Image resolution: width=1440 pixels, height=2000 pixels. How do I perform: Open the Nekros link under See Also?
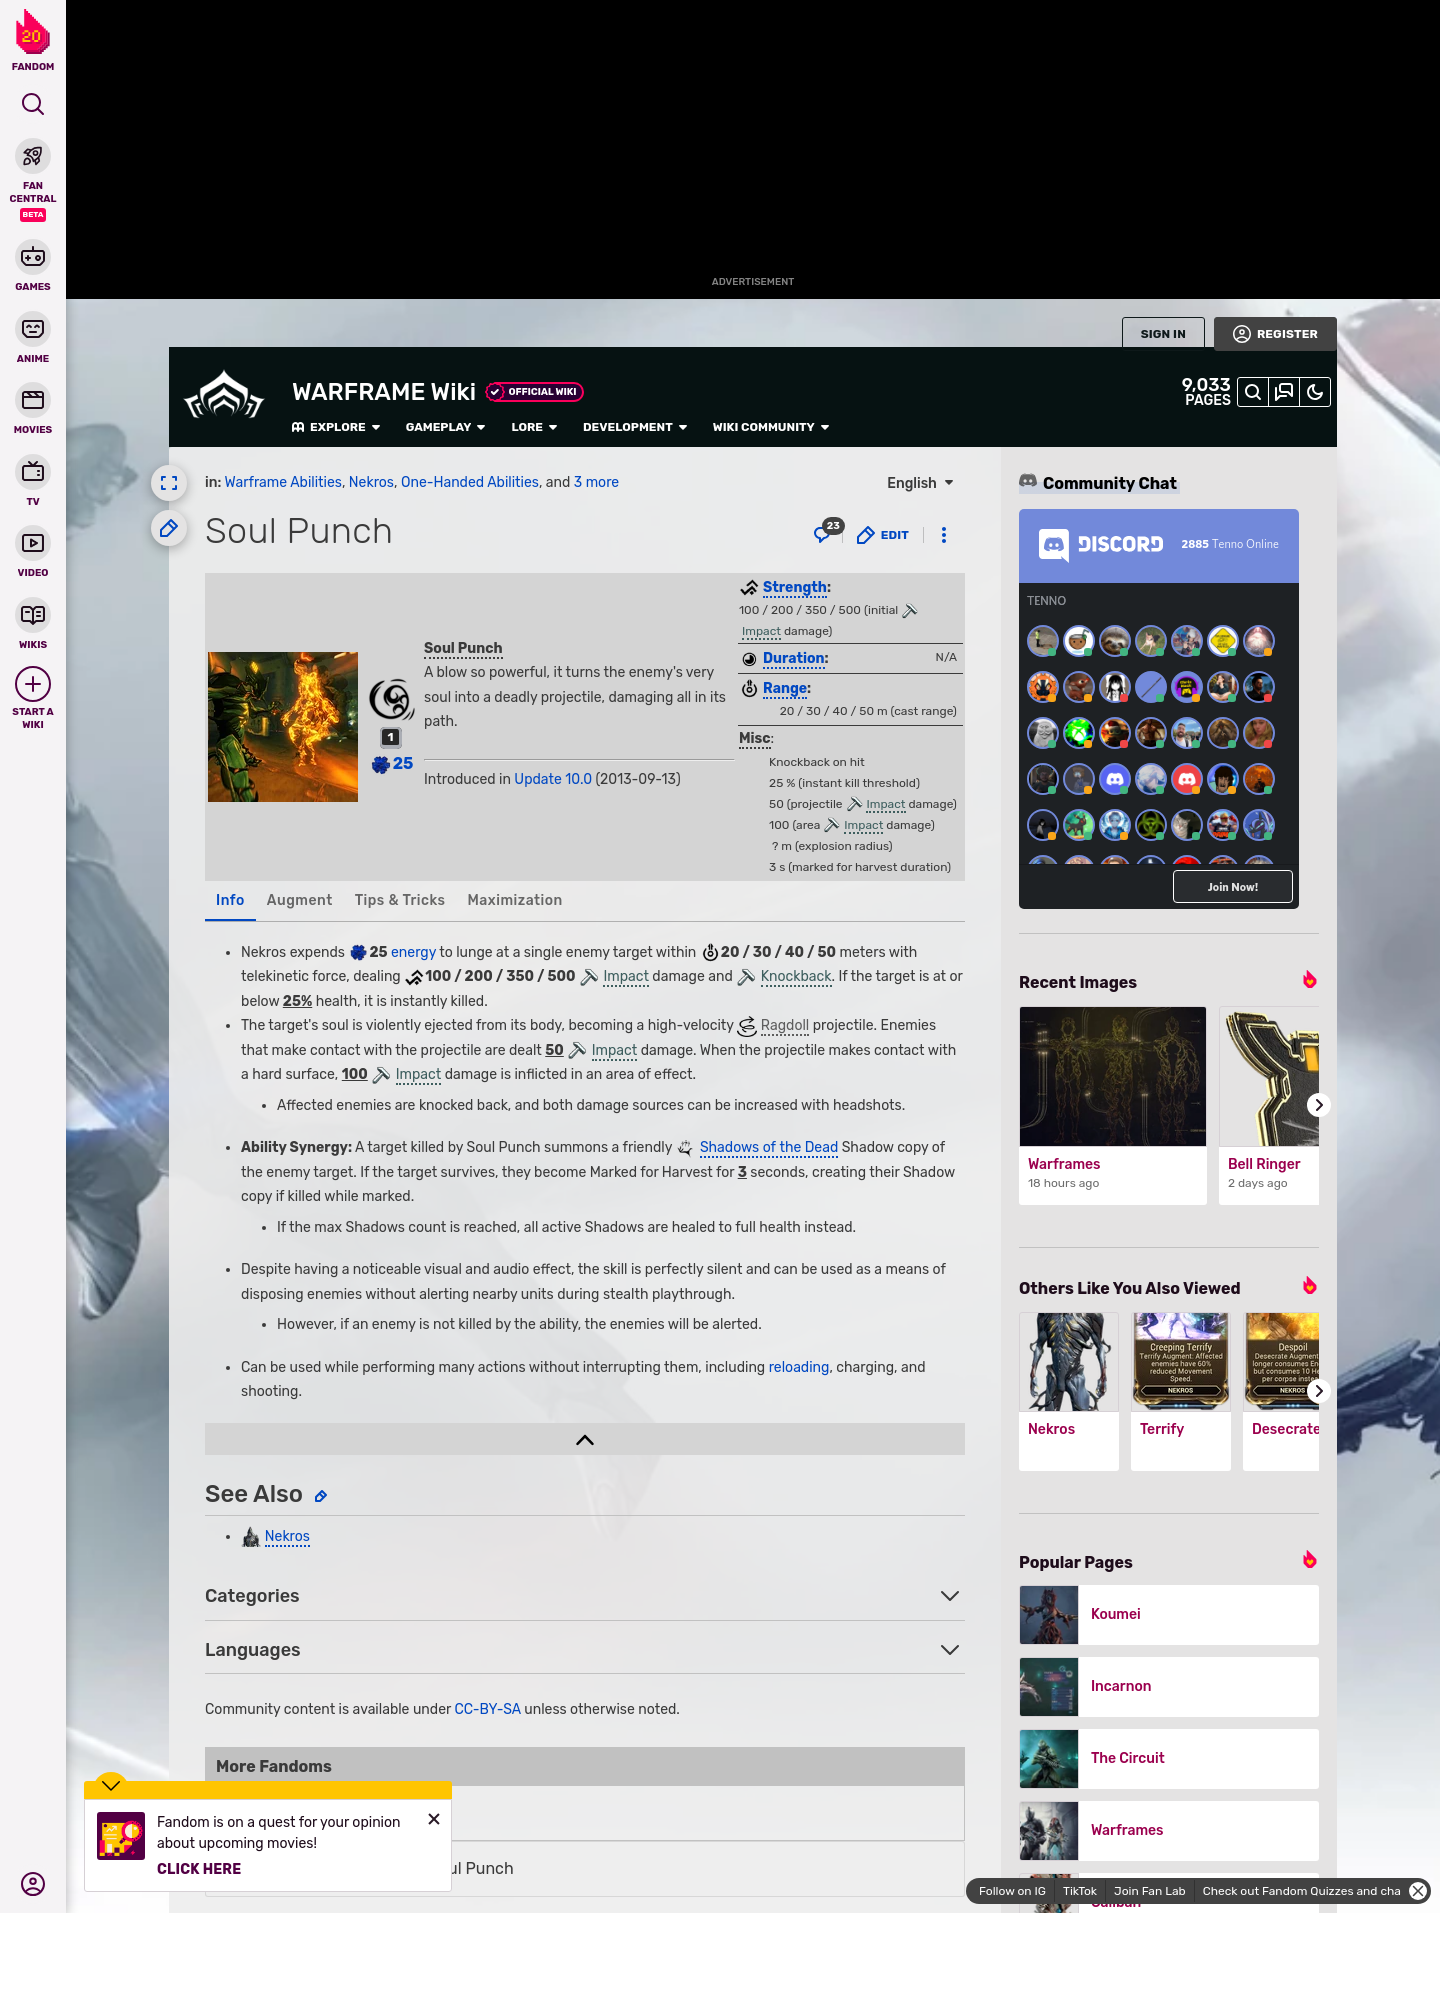(x=287, y=1536)
